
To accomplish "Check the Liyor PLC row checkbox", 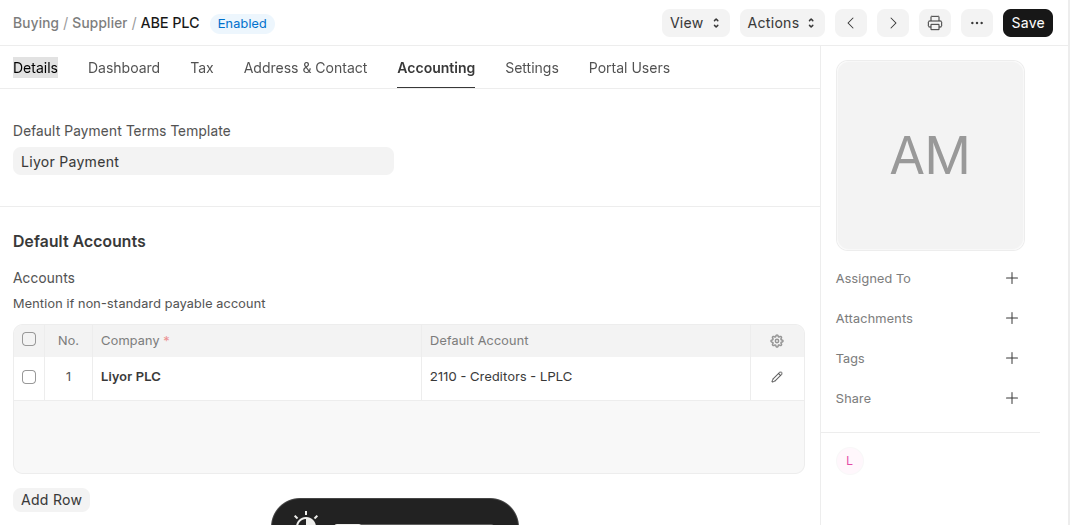I will pos(29,377).
